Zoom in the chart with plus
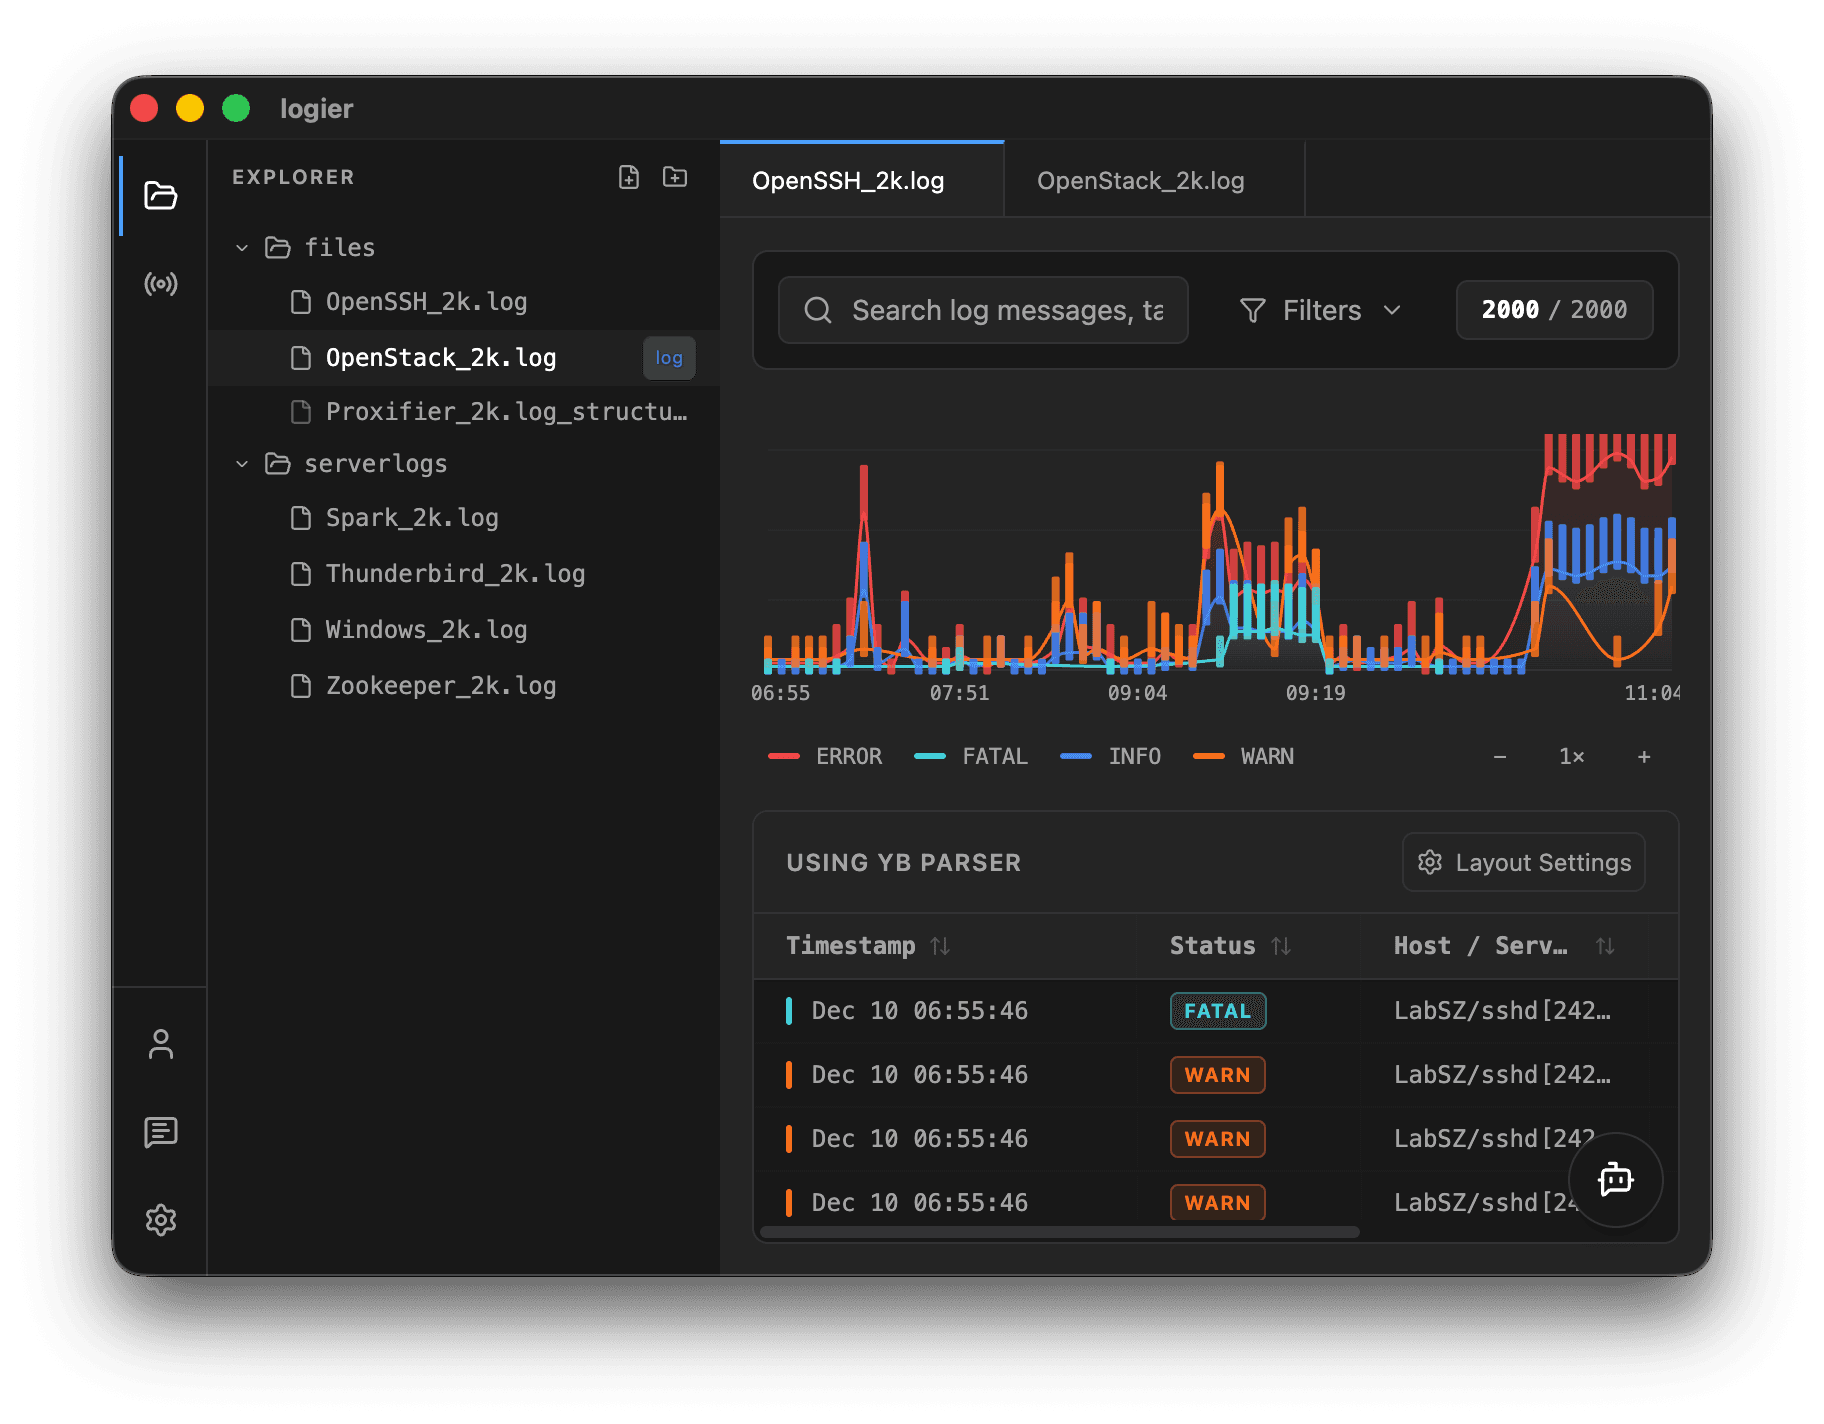 click(1644, 757)
